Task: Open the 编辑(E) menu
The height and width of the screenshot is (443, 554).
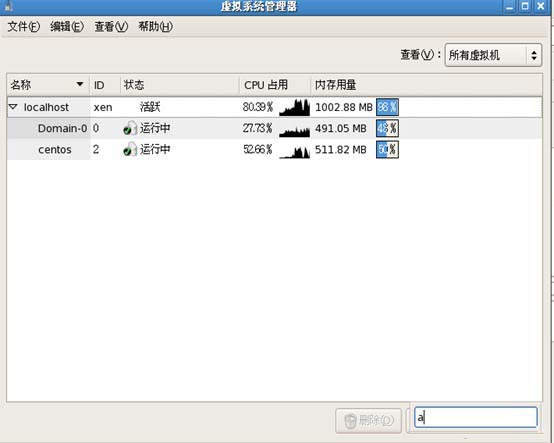Action: click(67, 26)
